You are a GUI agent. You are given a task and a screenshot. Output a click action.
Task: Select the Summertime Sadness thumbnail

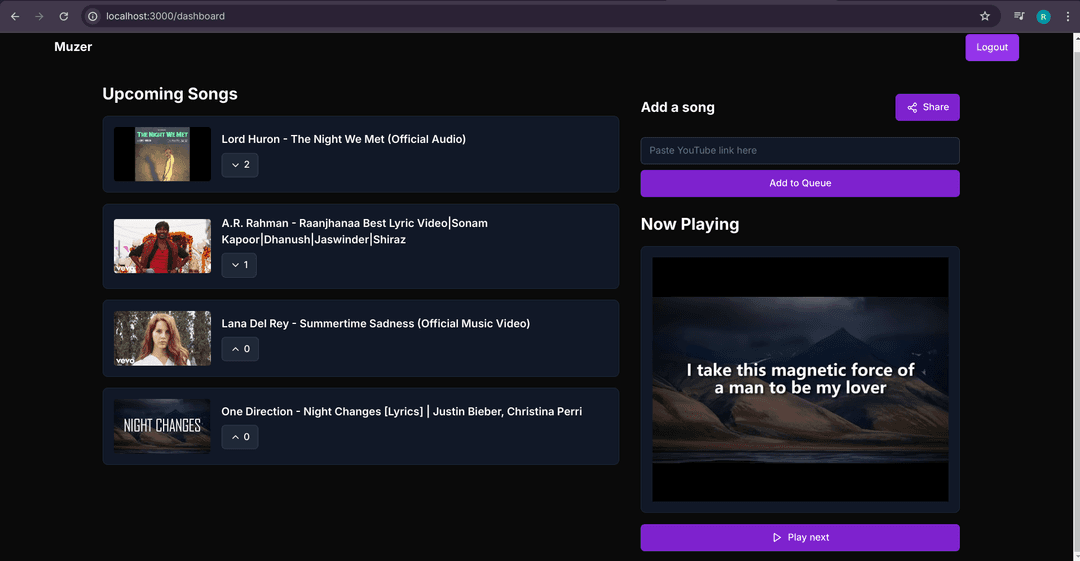pos(162,338)
